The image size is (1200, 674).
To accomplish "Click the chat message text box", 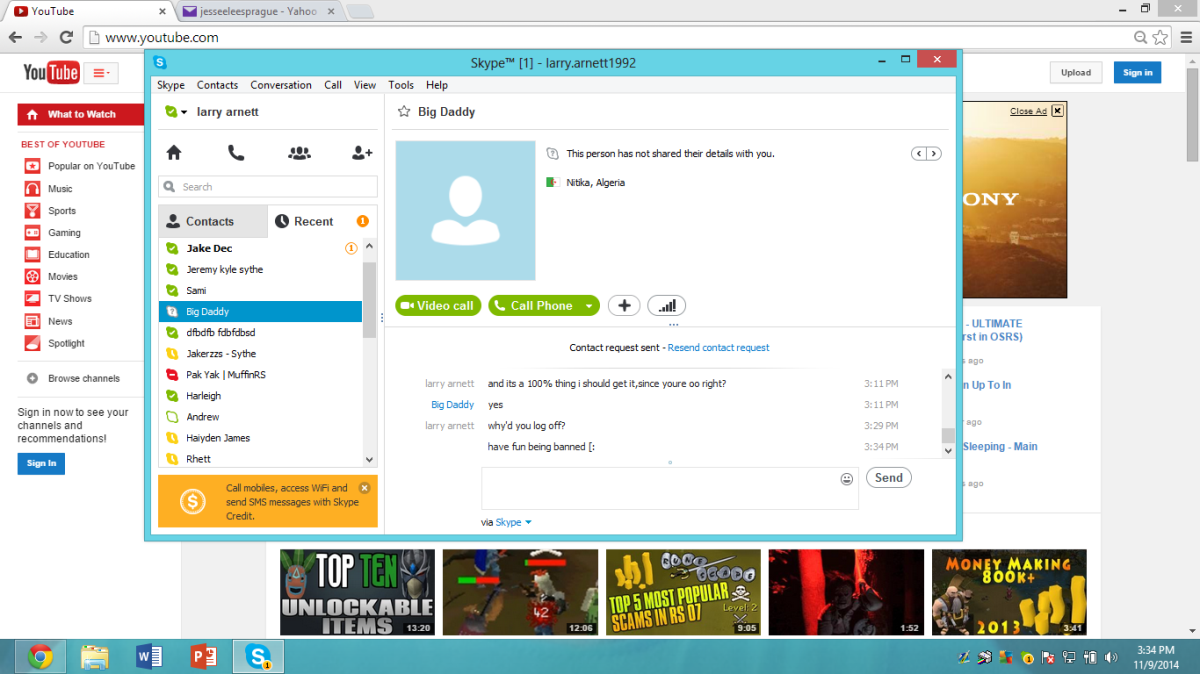I will click(x=669, y=488).
